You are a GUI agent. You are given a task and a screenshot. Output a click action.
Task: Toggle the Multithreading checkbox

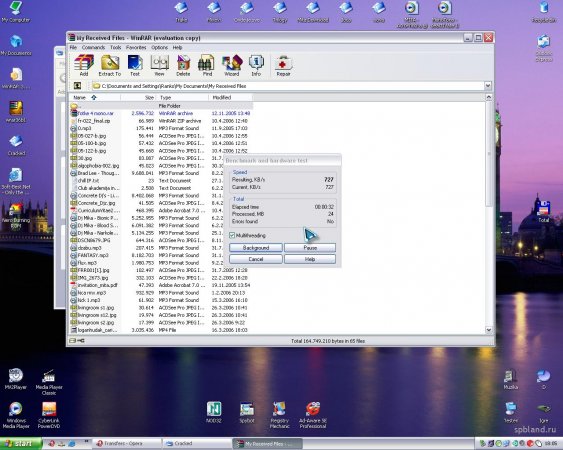232,235
